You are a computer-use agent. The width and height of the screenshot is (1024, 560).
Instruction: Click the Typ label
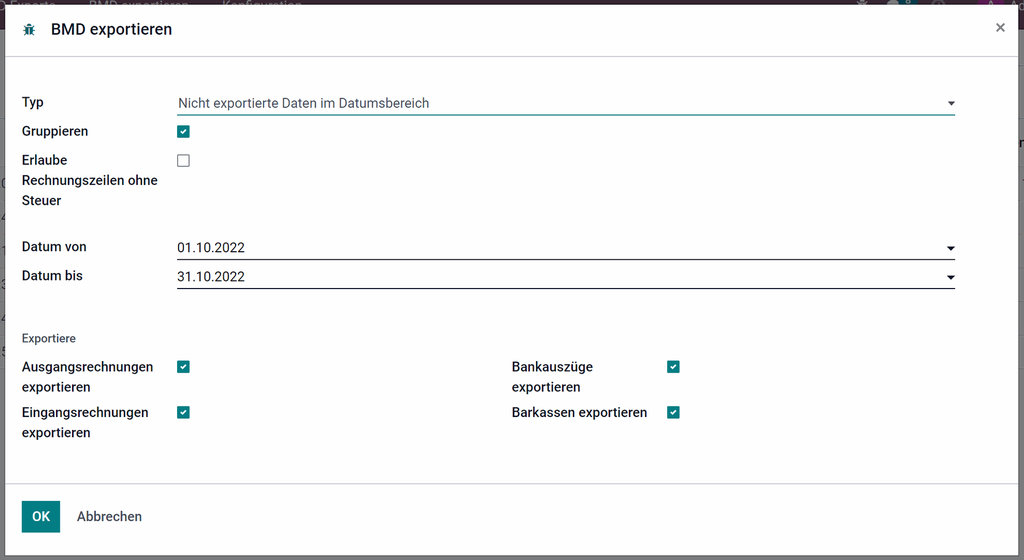coord(33,102)
